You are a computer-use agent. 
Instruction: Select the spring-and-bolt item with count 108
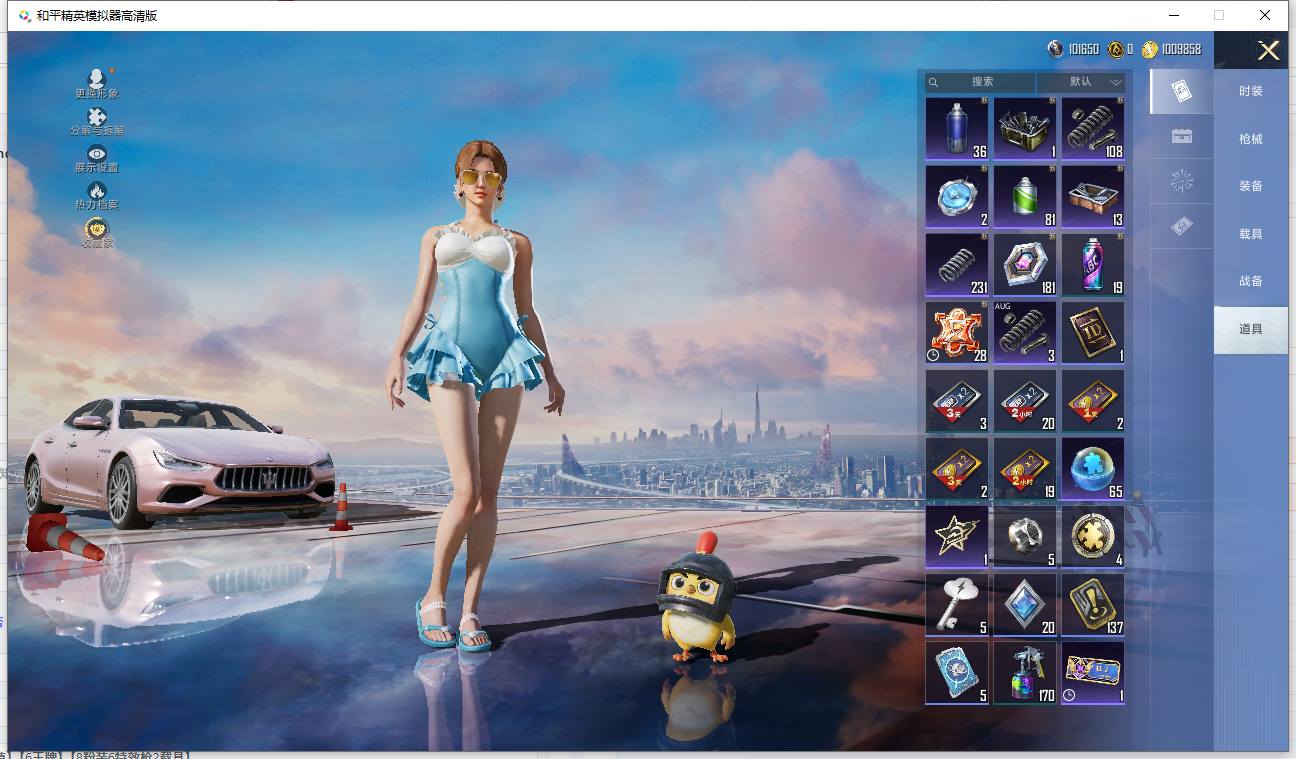(1093, 129)
